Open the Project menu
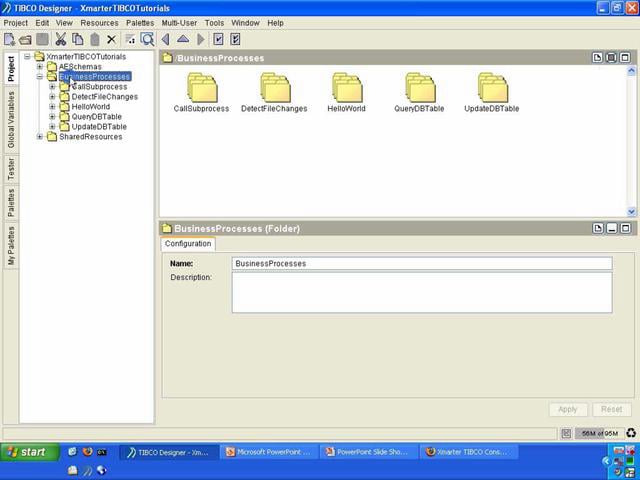The image size is (640, 480). click(x=16, y=23)
